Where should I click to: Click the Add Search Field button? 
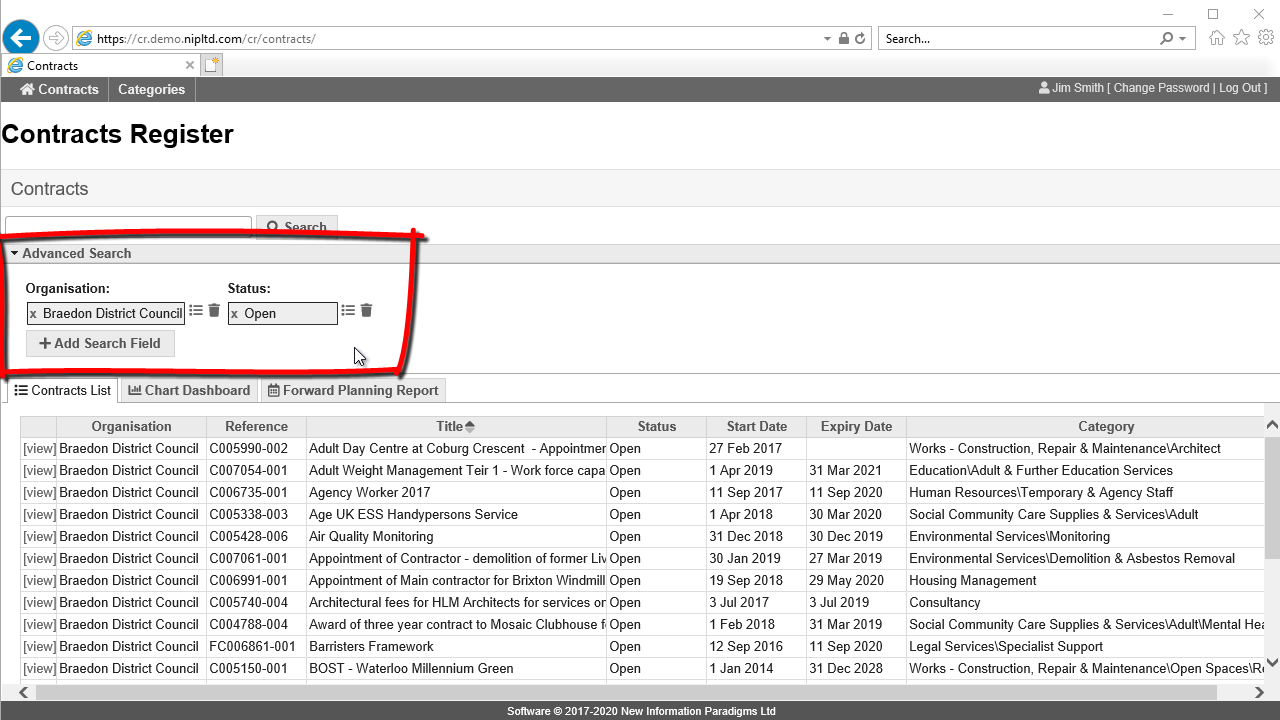tap(100, 343)
